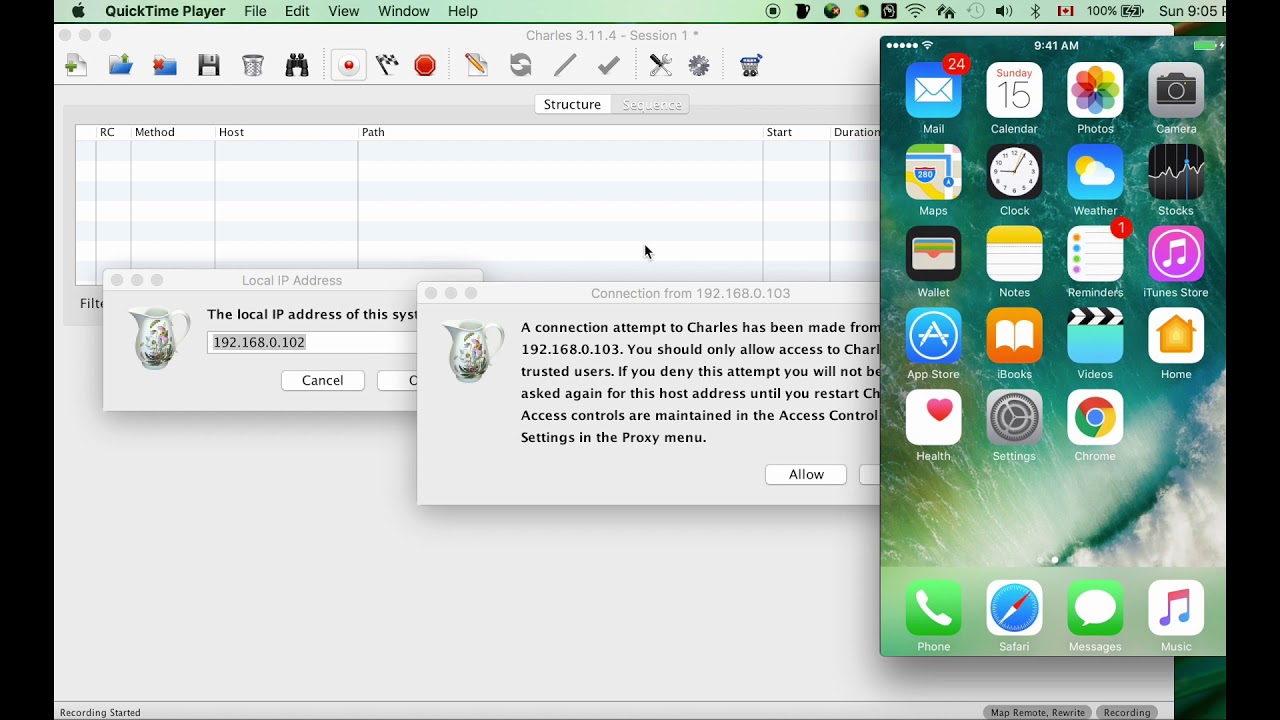The image size is (1280, 720).
Task: Click the Throttling checkered flag icon
Action: pos(387,66)
